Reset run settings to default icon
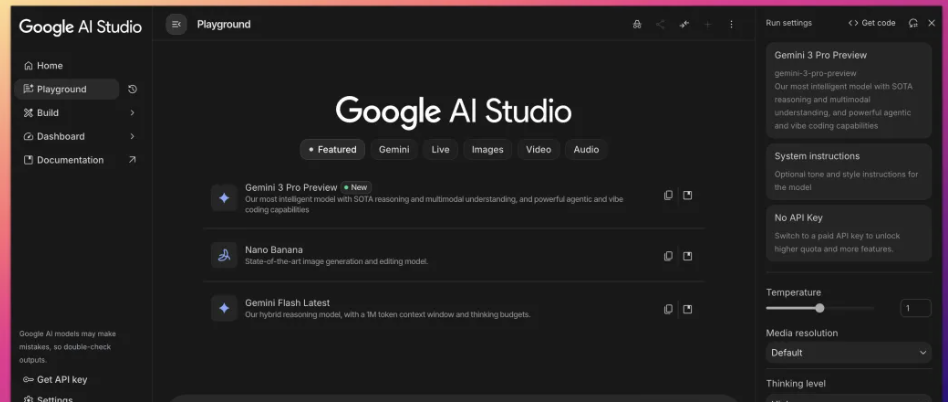 pyautogui.click(x=912, y=23)
